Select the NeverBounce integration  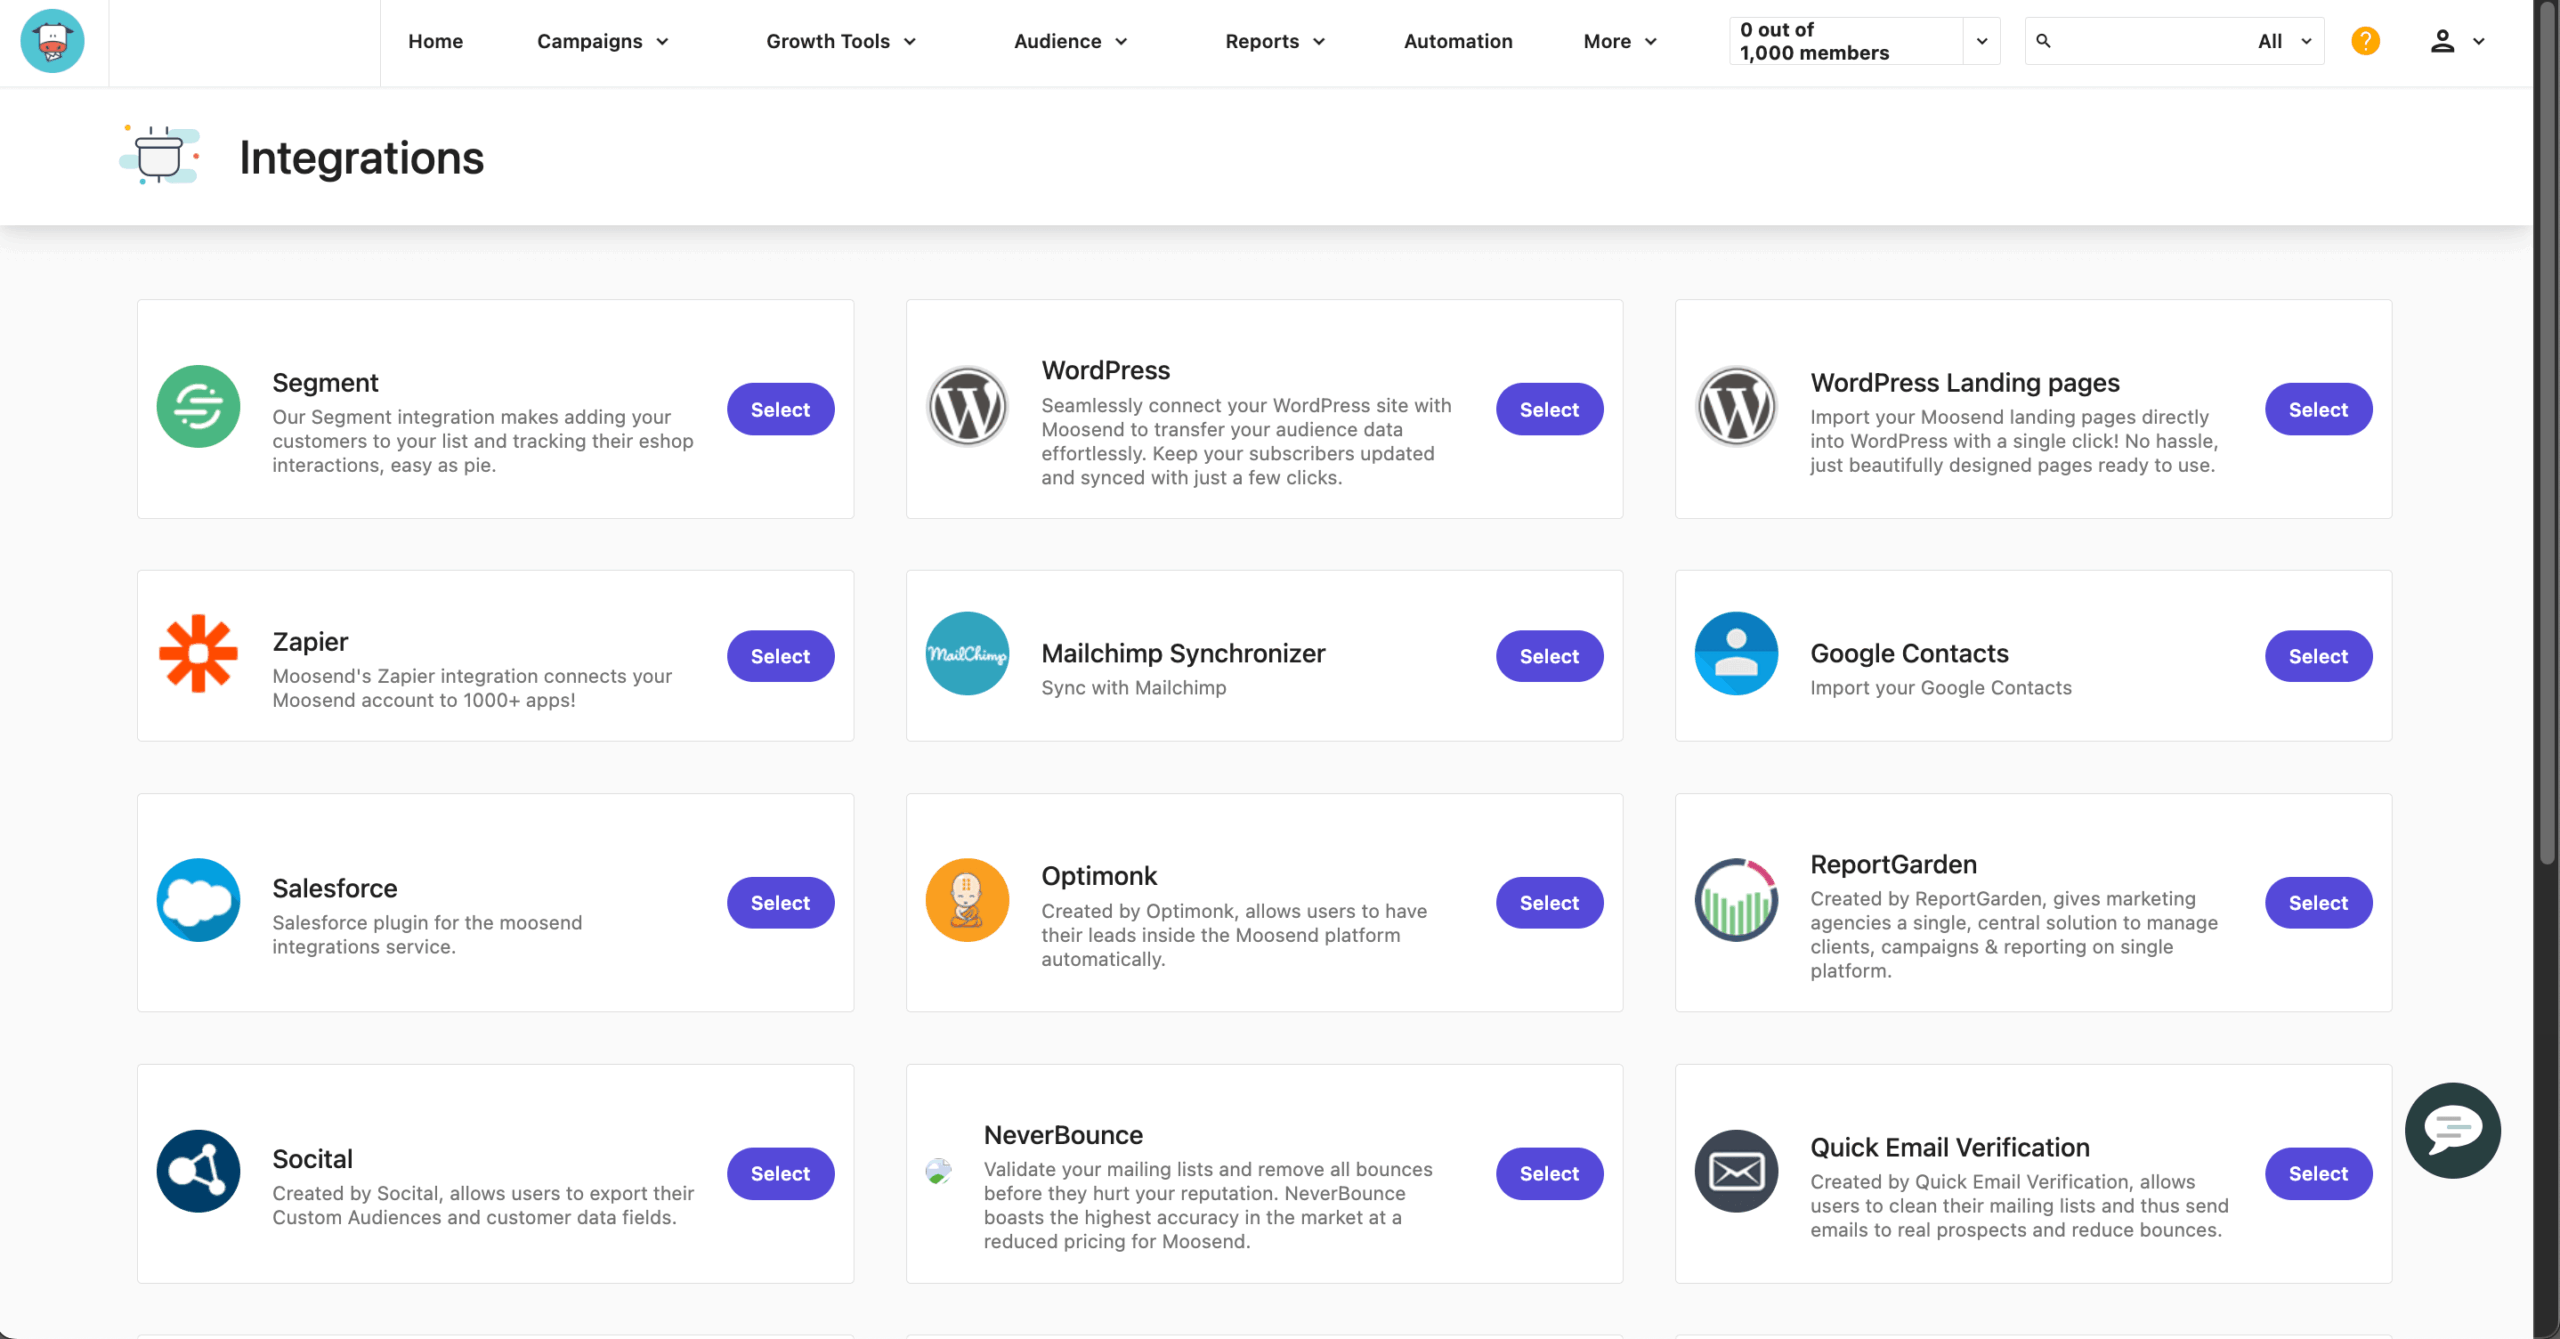[1549, 1173]
